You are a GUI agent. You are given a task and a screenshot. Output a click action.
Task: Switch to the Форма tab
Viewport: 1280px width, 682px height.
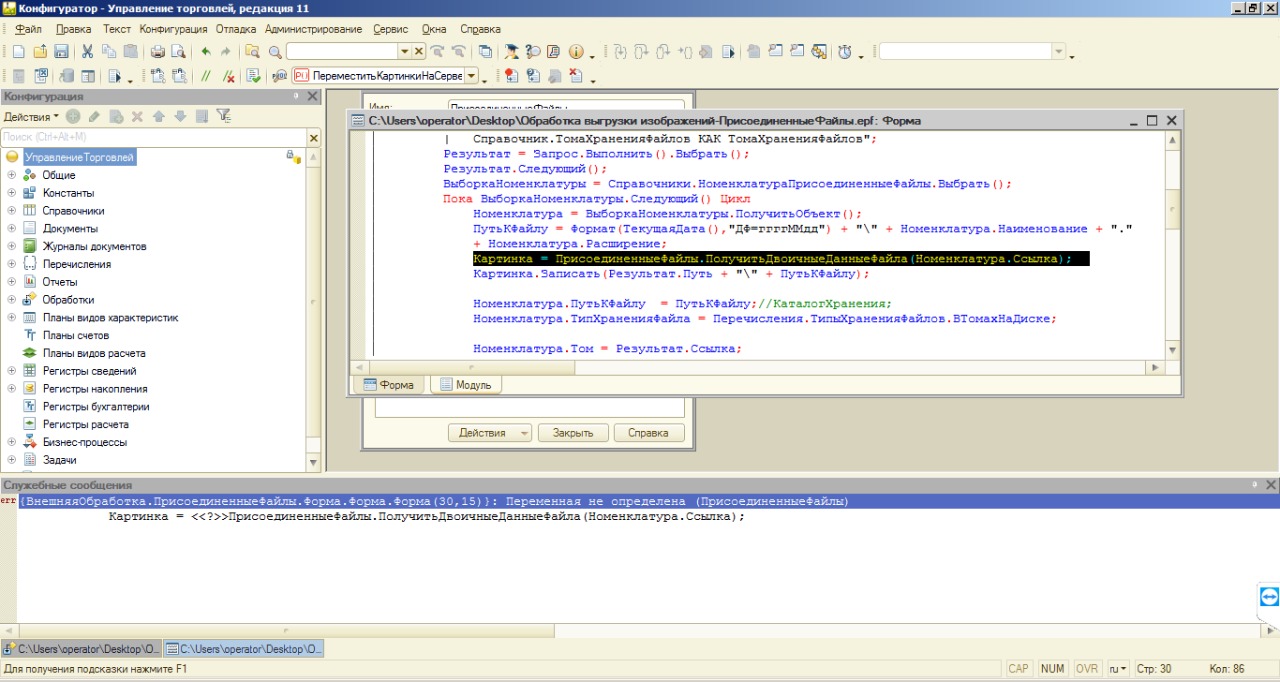point(389,385)
